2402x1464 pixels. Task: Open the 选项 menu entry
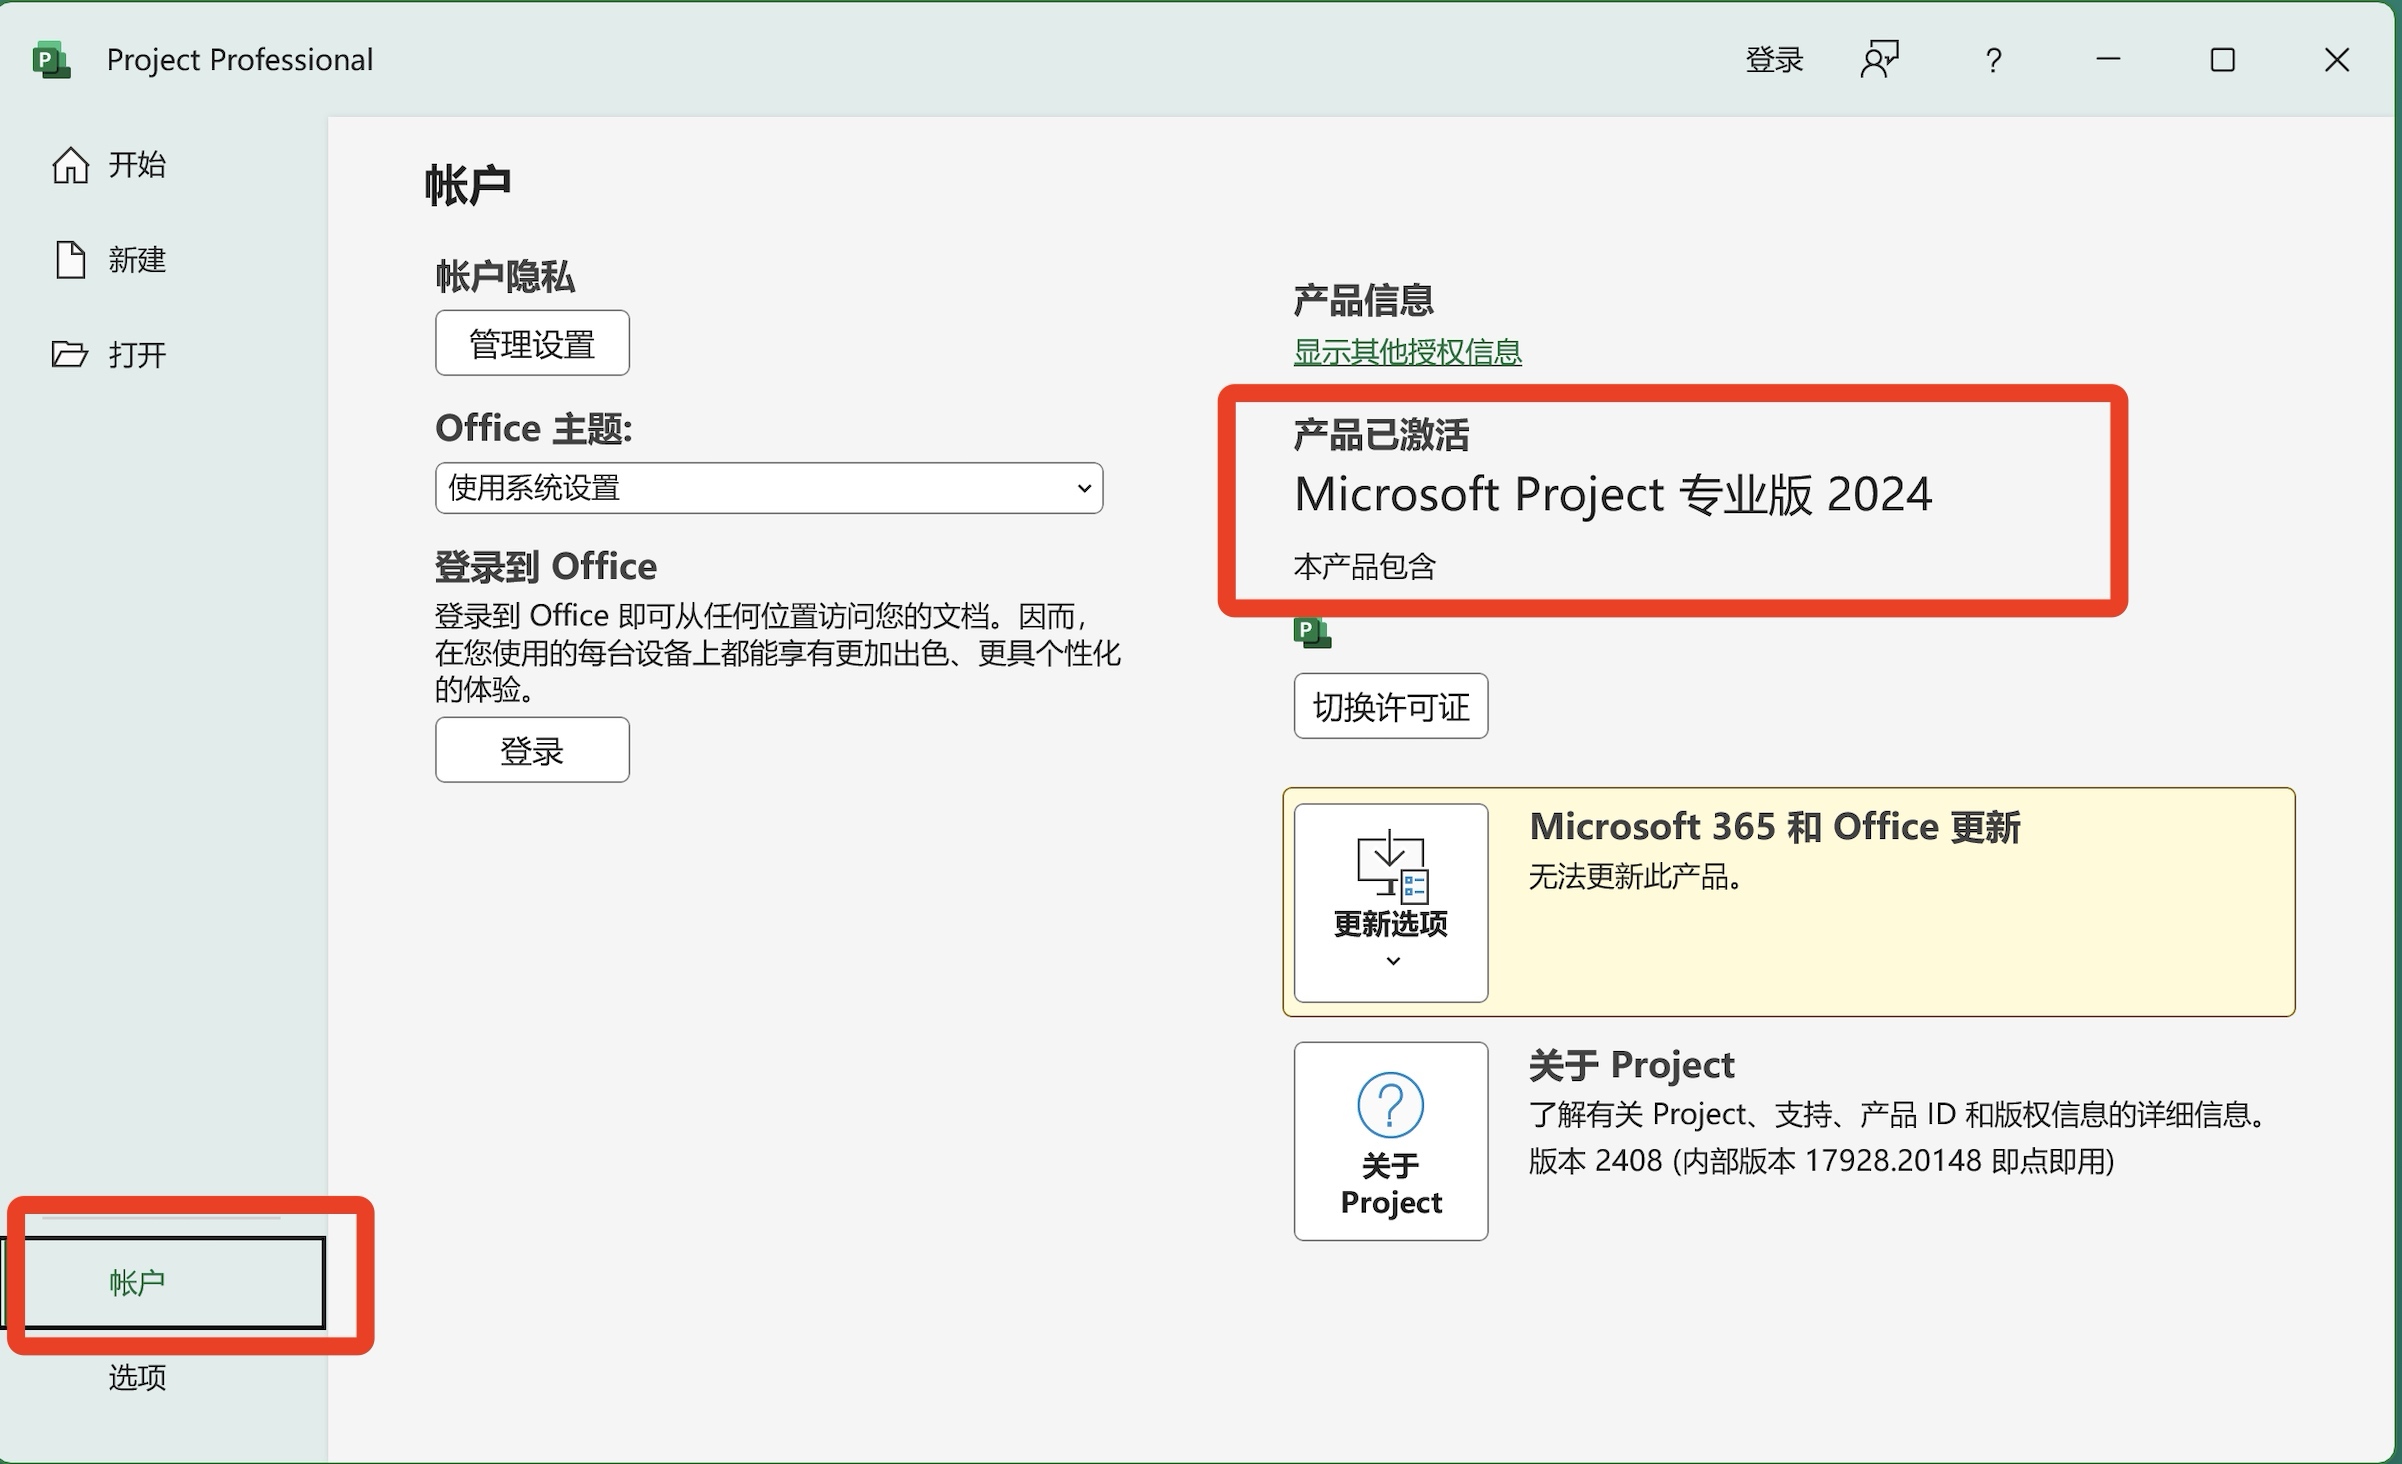pos(136,1377)
